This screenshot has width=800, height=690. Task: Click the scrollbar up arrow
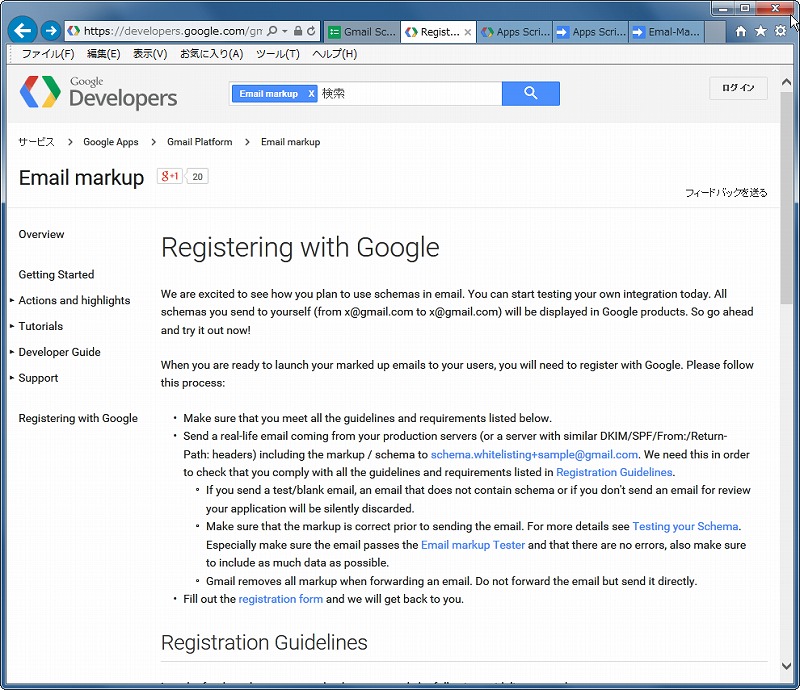(786, 82)
